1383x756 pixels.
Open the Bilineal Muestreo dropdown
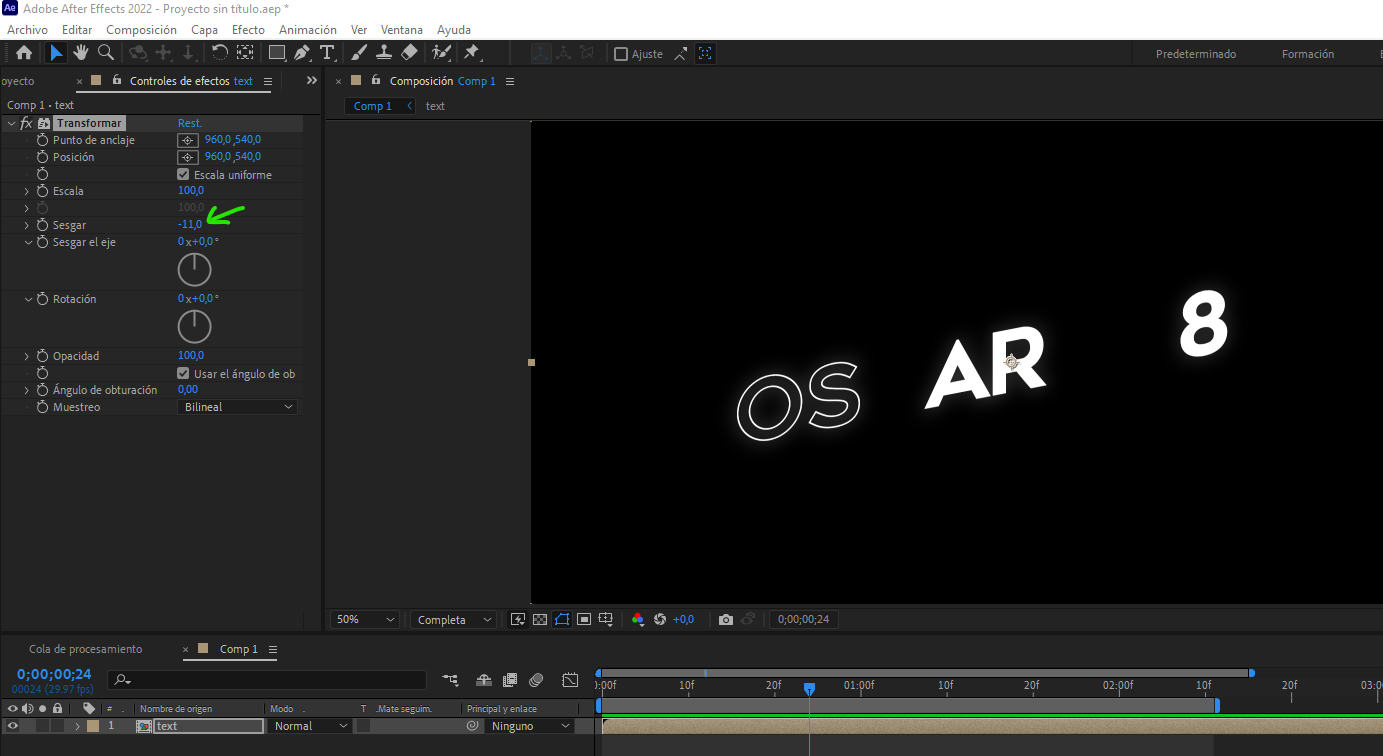[238, 407]
